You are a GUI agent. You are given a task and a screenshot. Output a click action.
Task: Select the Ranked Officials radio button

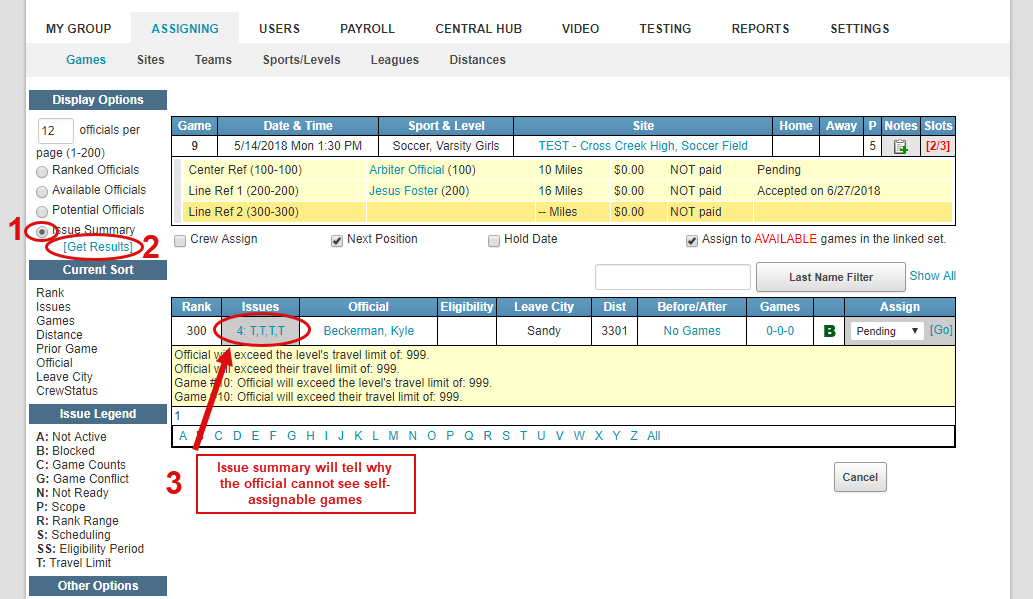click(x=42, y=171)
